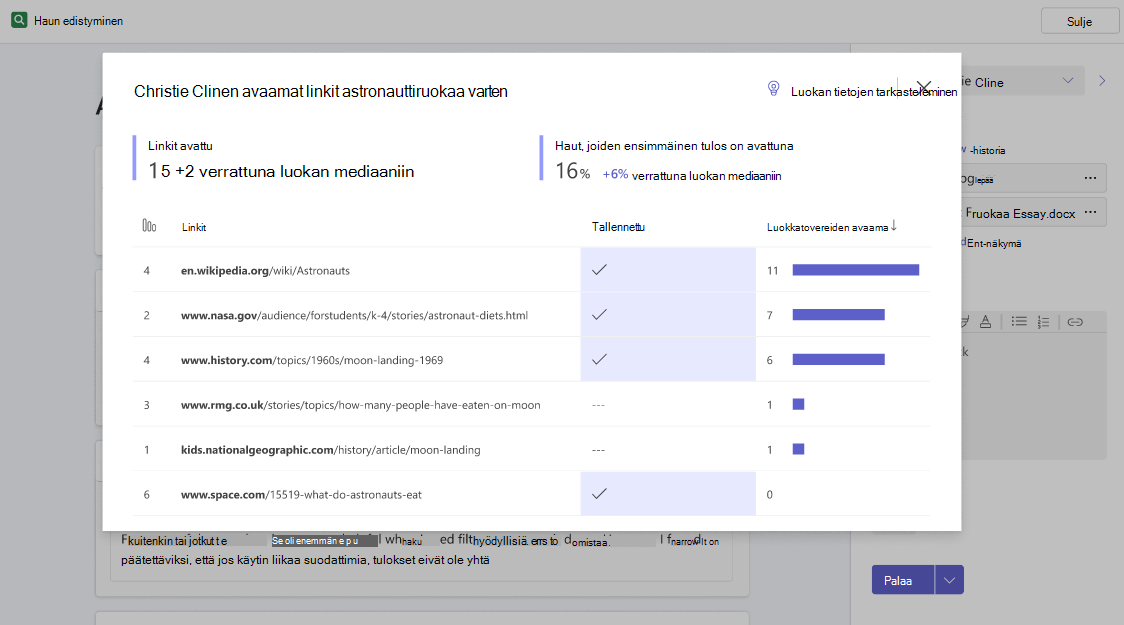Click the Linkit avattu statistic
The height and width of the screenshot is (625, 1124).
tap(281, 159)
